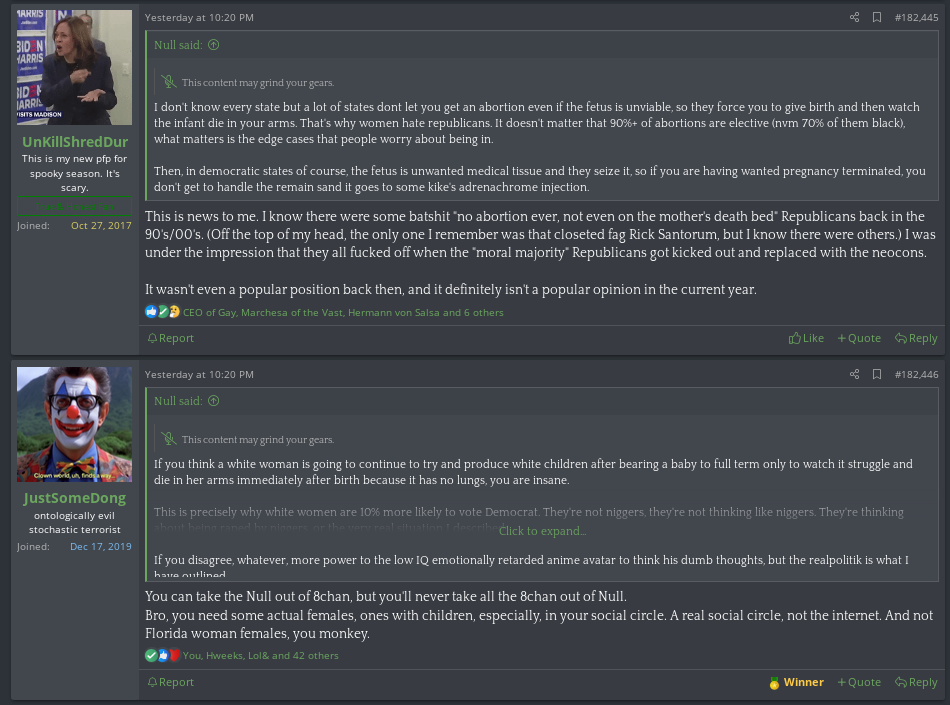Click share icon on post #182,445
The image size is (950, 705).
[854, 17]
